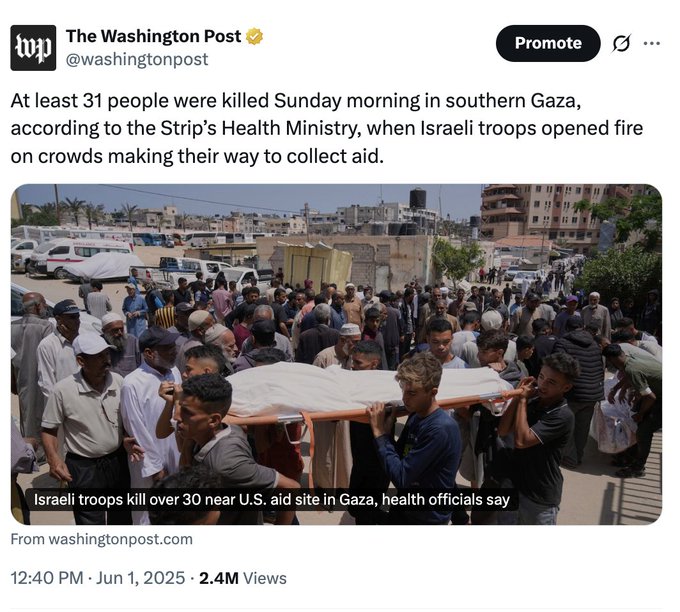
Task: Click the 12:40 PM timestamp
Action: [x=48, y=578]
